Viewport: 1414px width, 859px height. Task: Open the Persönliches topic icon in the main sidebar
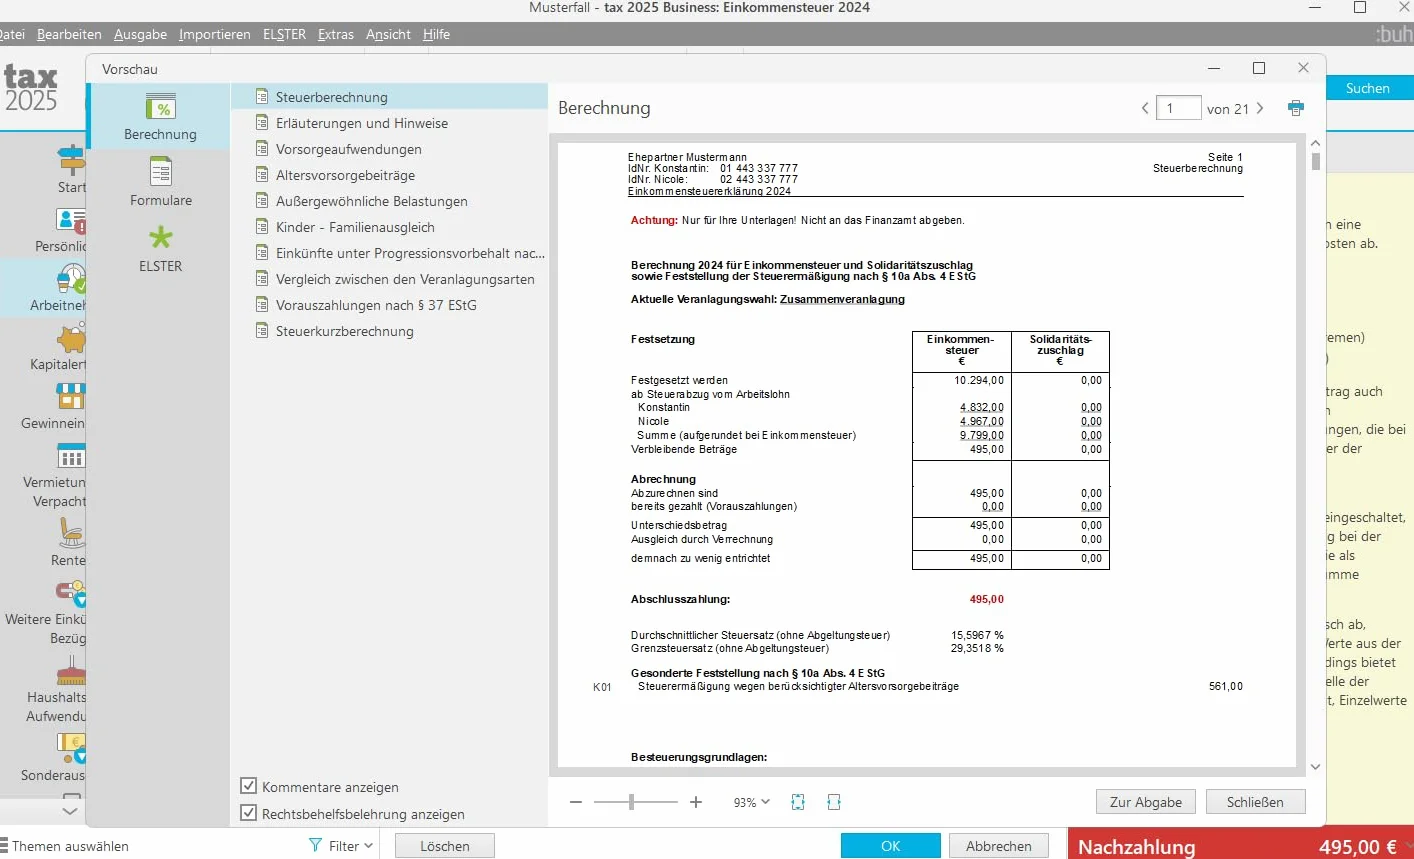tap(71, 219)
